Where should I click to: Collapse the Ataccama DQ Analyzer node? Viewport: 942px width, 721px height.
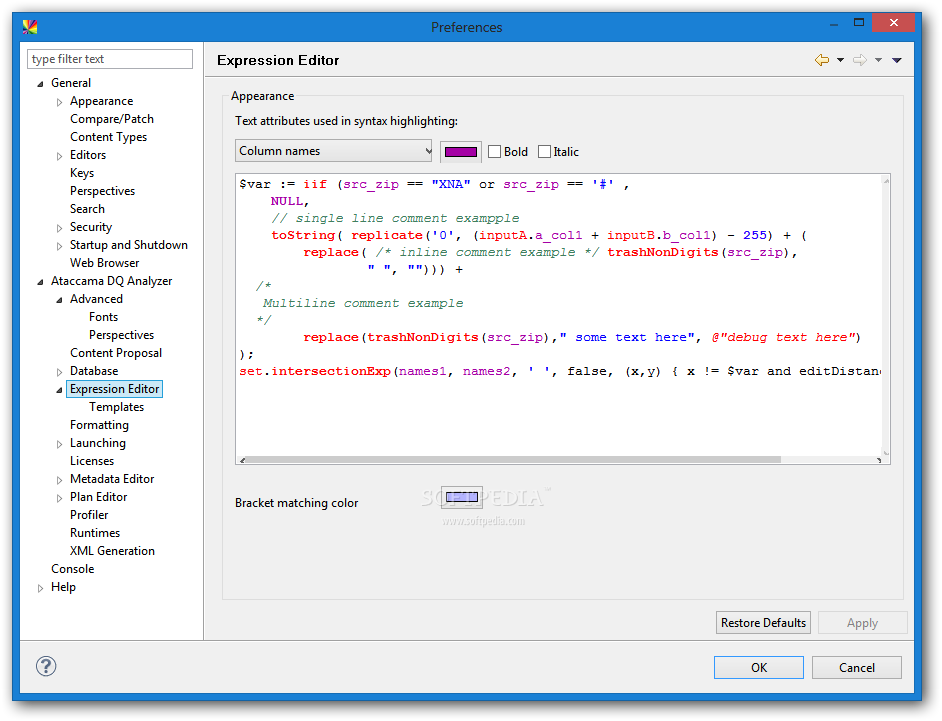click(x=40, y=282)
